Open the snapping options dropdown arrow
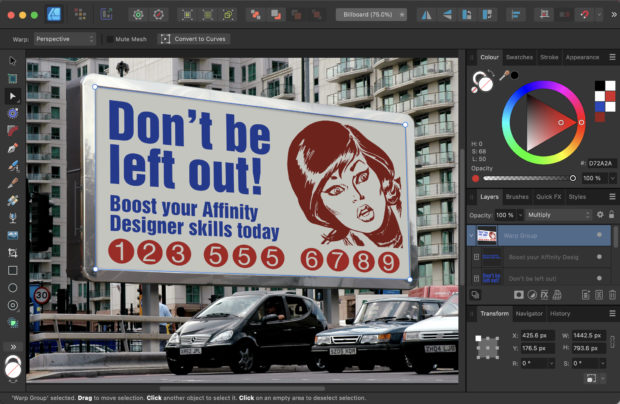This screenshot has width=620, height=404. (x=599, y=15)
